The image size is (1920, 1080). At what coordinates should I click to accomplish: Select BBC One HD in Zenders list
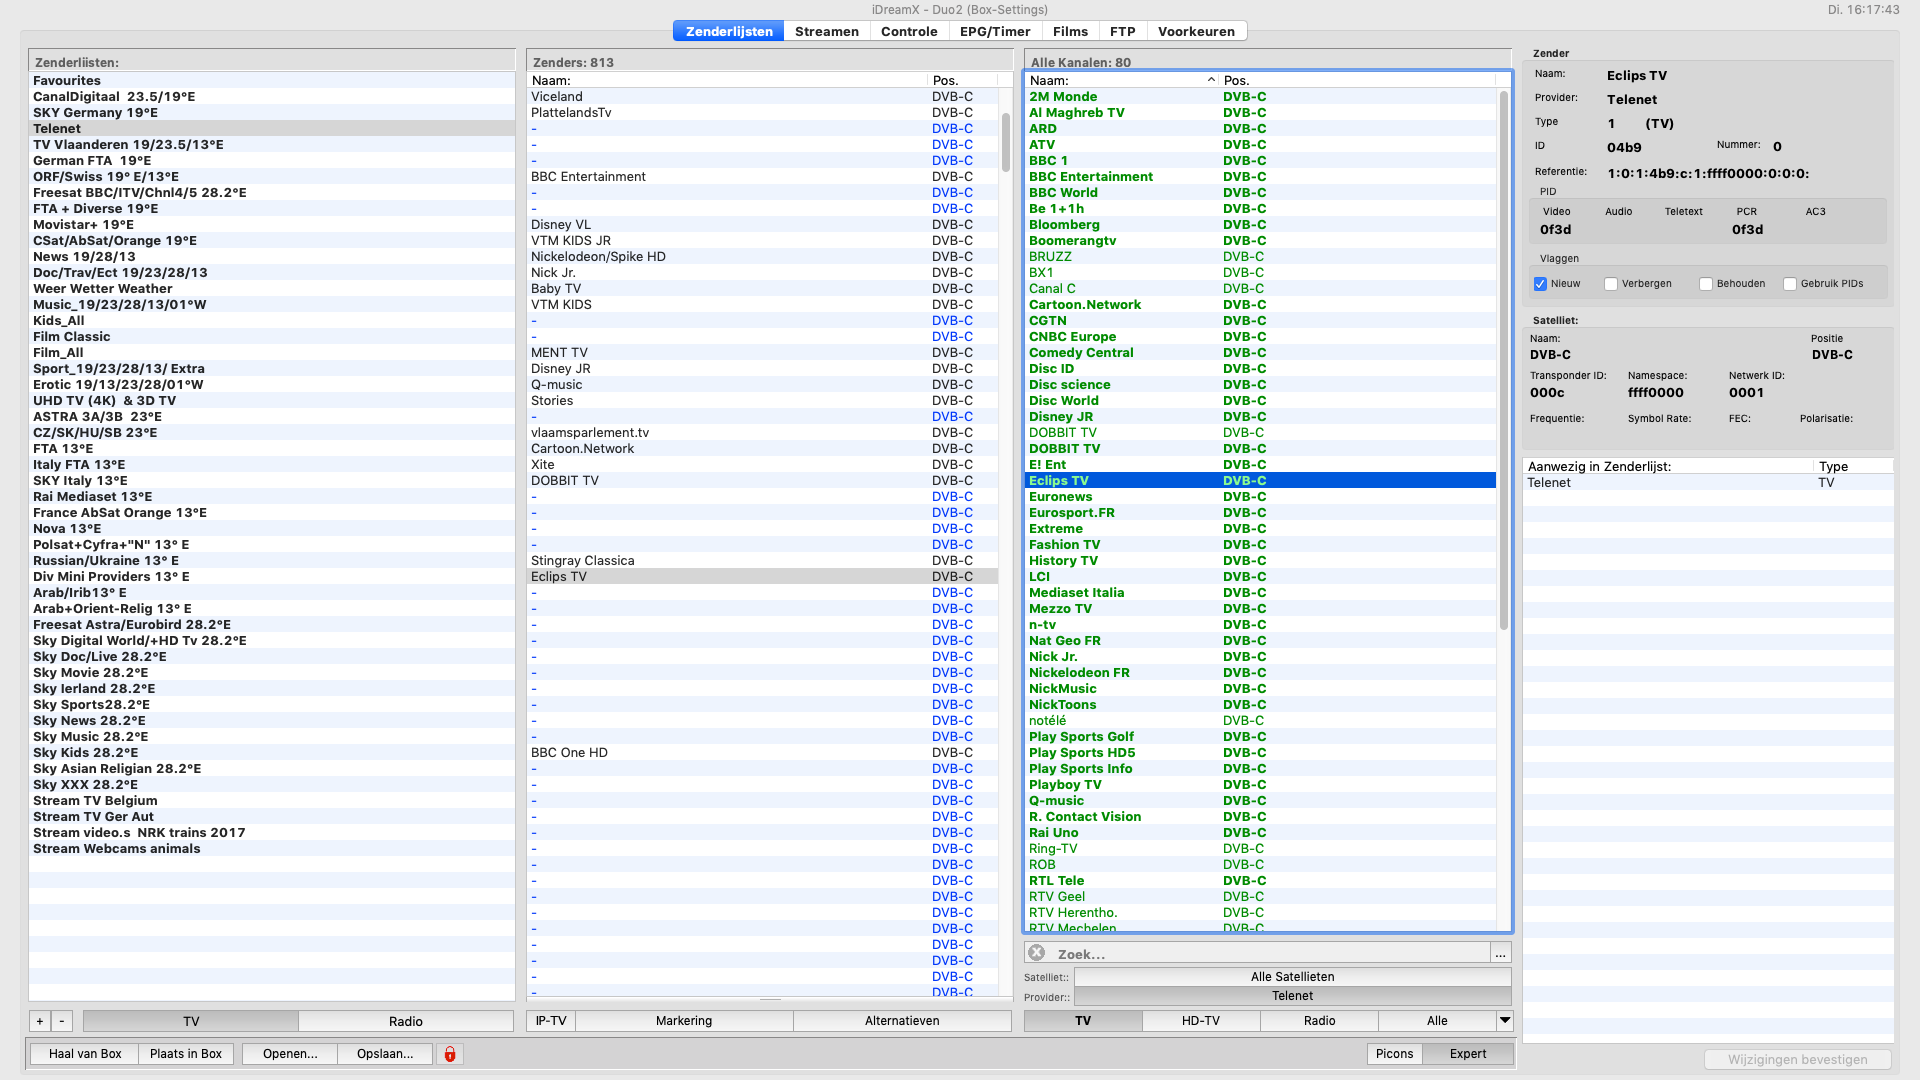click(763, 753)
